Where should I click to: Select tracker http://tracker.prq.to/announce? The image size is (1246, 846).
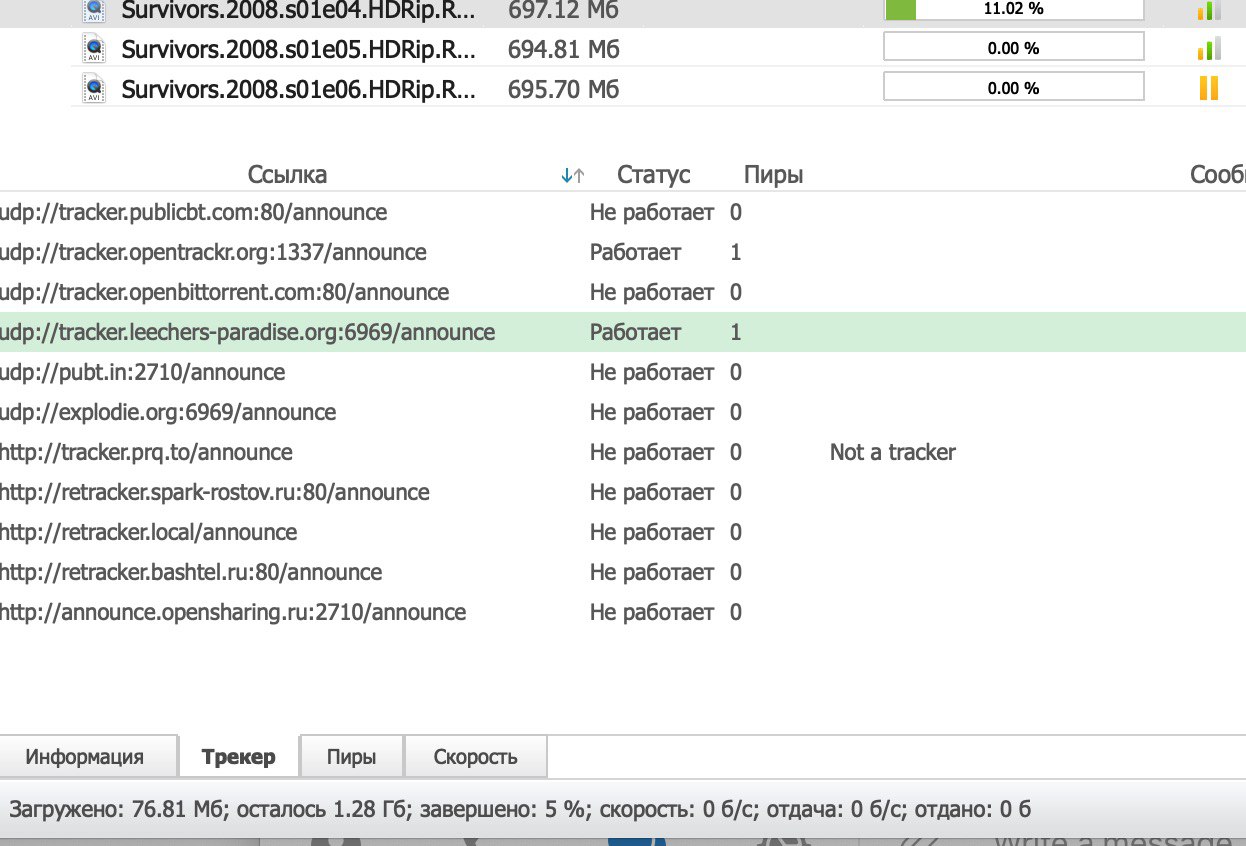coord(146,452)
